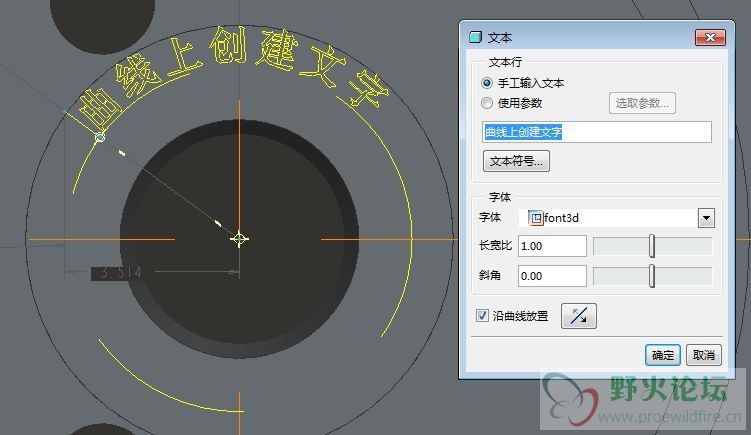The width and height of the screenshot is (751, 435).
Task: Click the 文本 dialog title icon
Action: pyautogui.click(x=475, y=37)
